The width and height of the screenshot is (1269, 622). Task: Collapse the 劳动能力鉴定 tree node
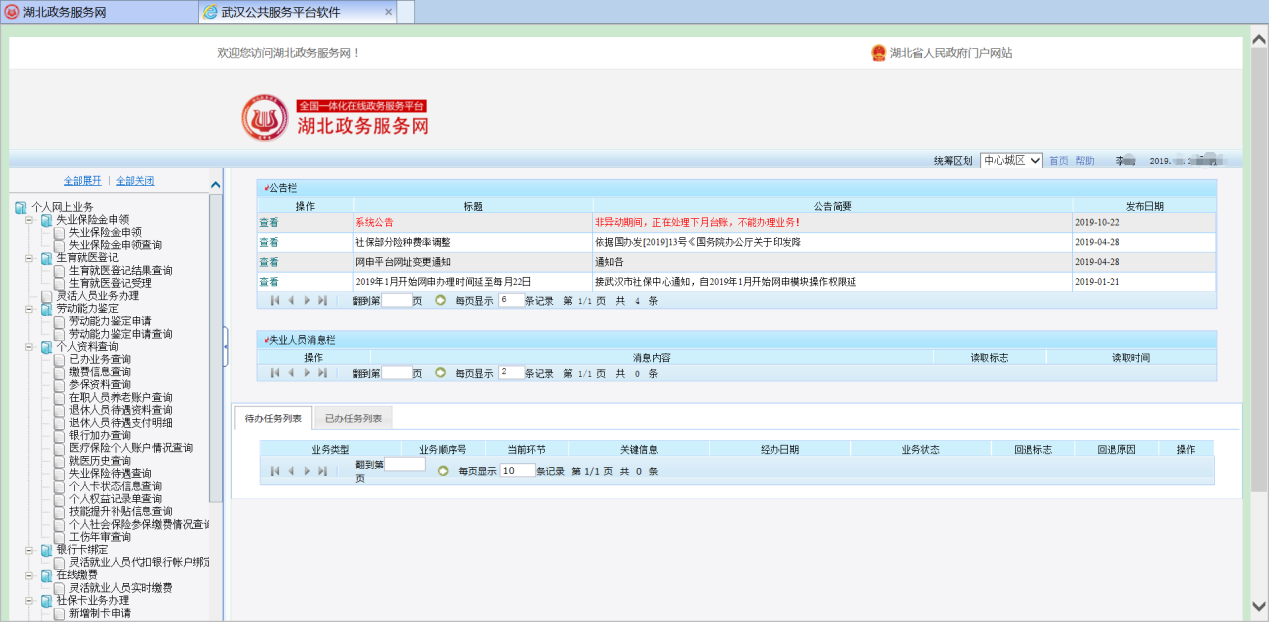[29, 309]
